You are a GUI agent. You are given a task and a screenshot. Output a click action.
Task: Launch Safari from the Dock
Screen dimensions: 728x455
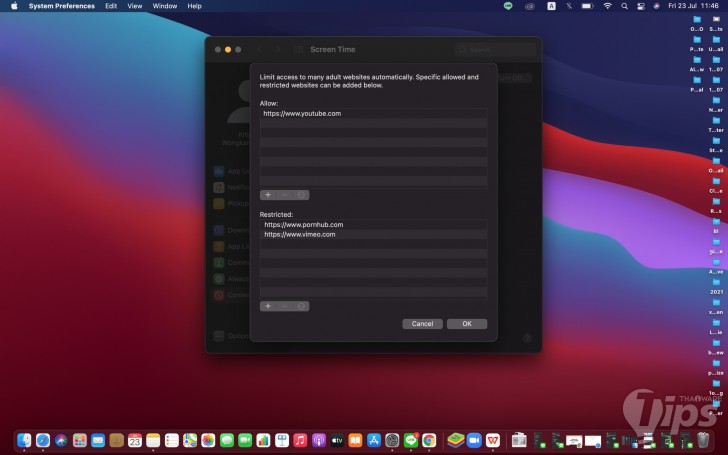[43, 440]
